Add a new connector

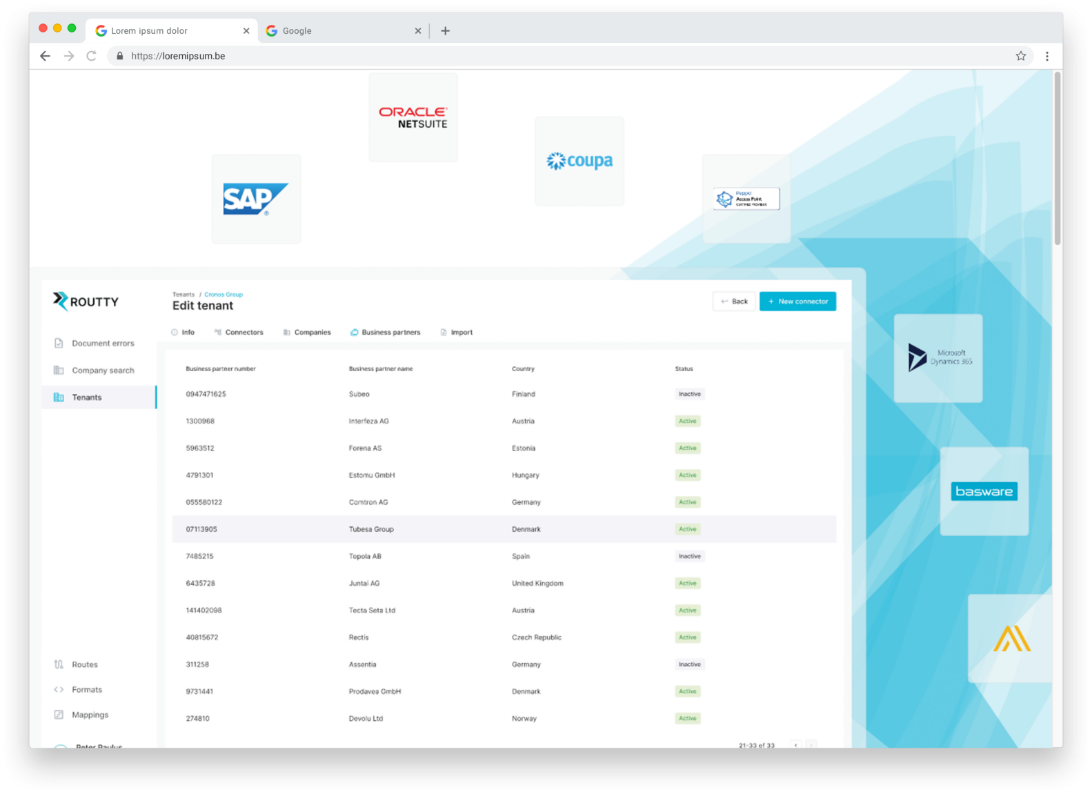coord(797,302)
